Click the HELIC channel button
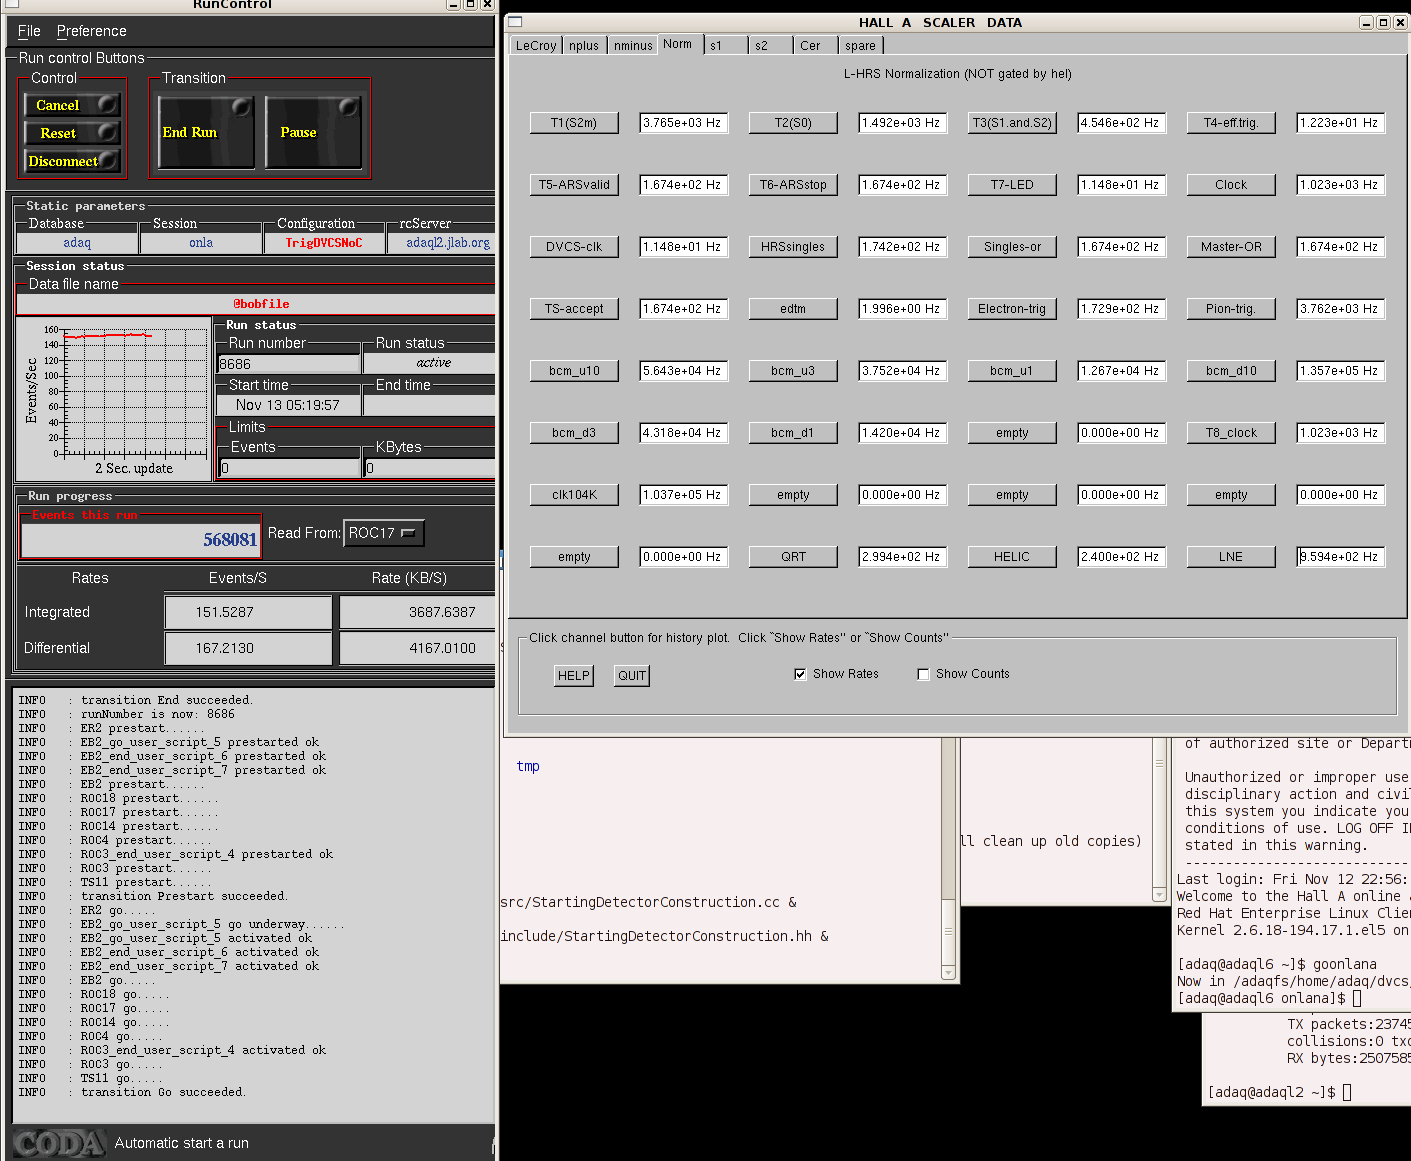1411x1161 pixels. pyautogui.click(x=1012, y=557)
